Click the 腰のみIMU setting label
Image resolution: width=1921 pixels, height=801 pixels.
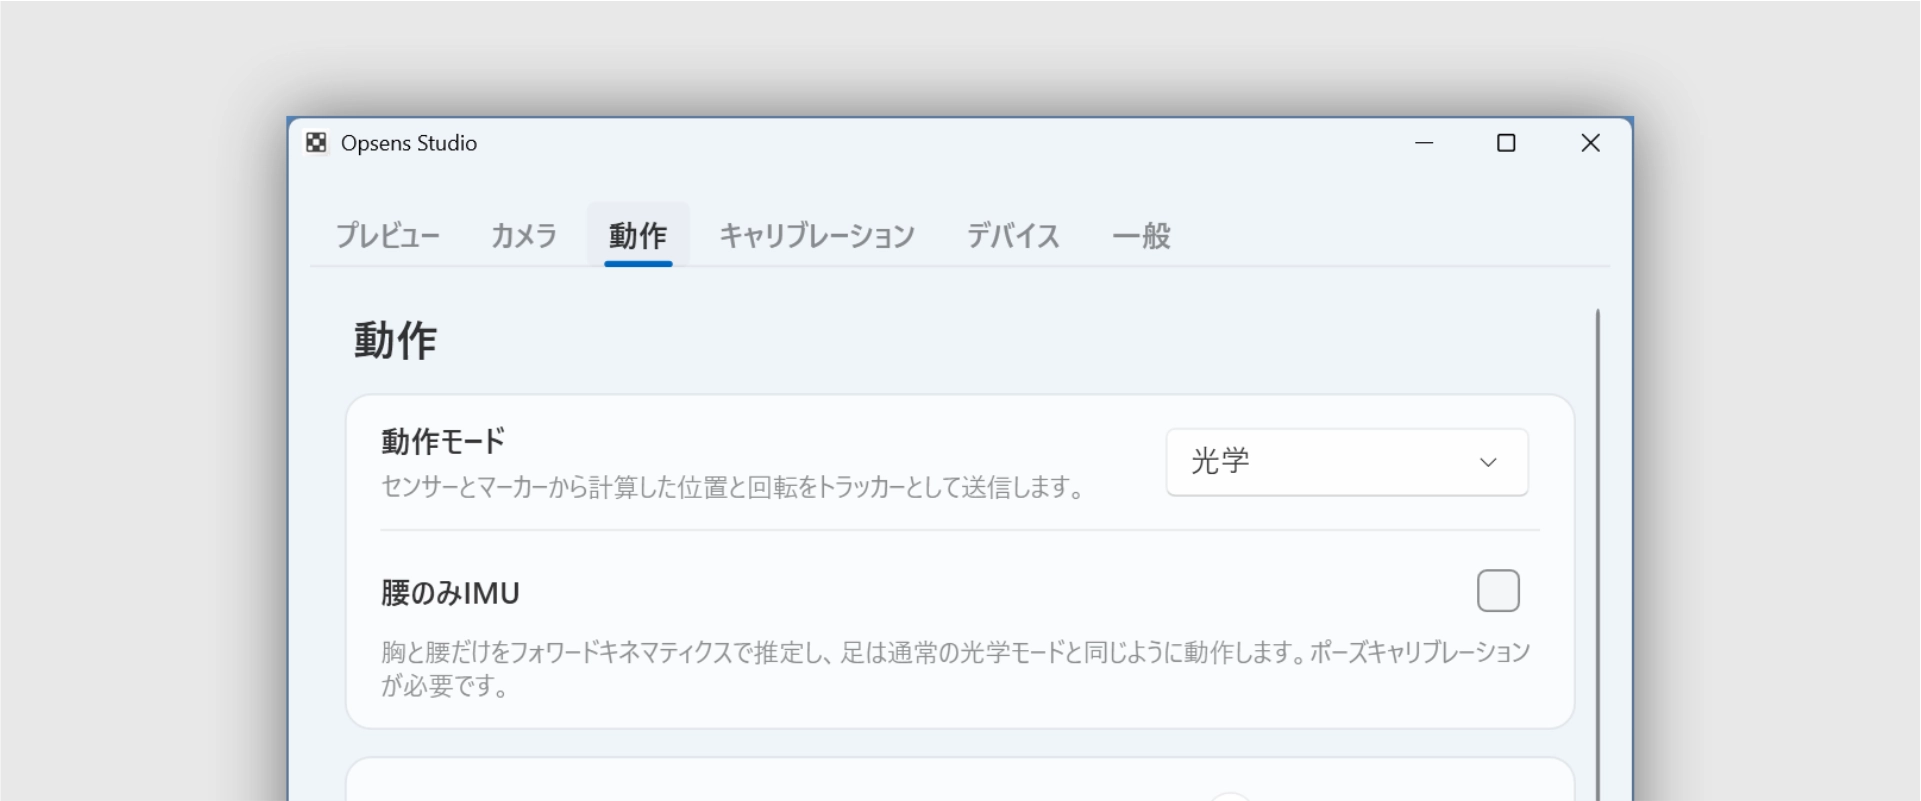[x=450, y=593]
